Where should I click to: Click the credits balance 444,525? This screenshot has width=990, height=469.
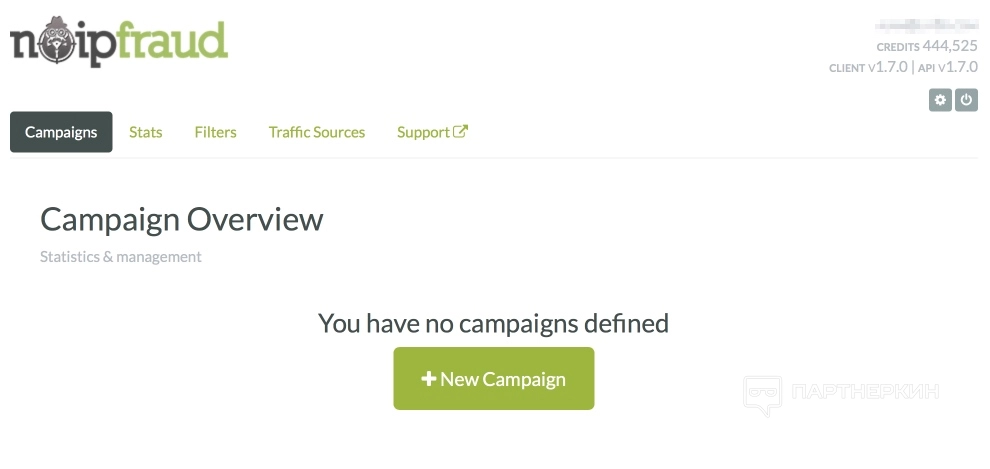tap(950, 46)
